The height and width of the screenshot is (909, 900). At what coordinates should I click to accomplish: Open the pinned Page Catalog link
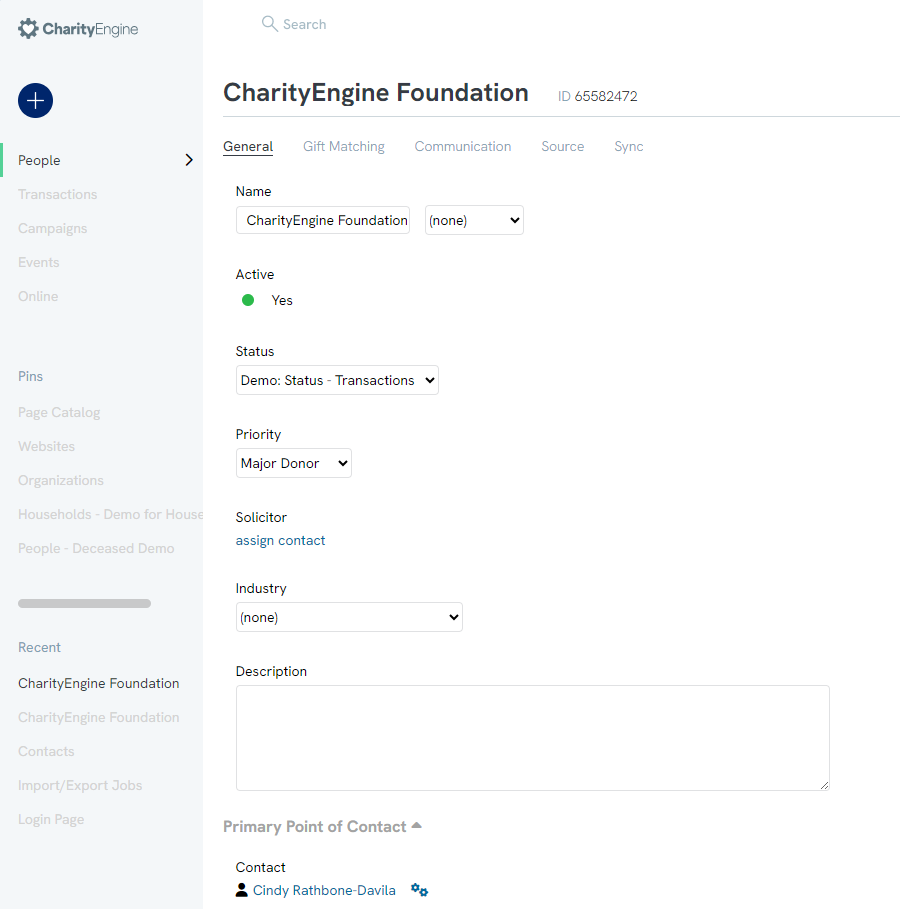click(x=59, y=412)
